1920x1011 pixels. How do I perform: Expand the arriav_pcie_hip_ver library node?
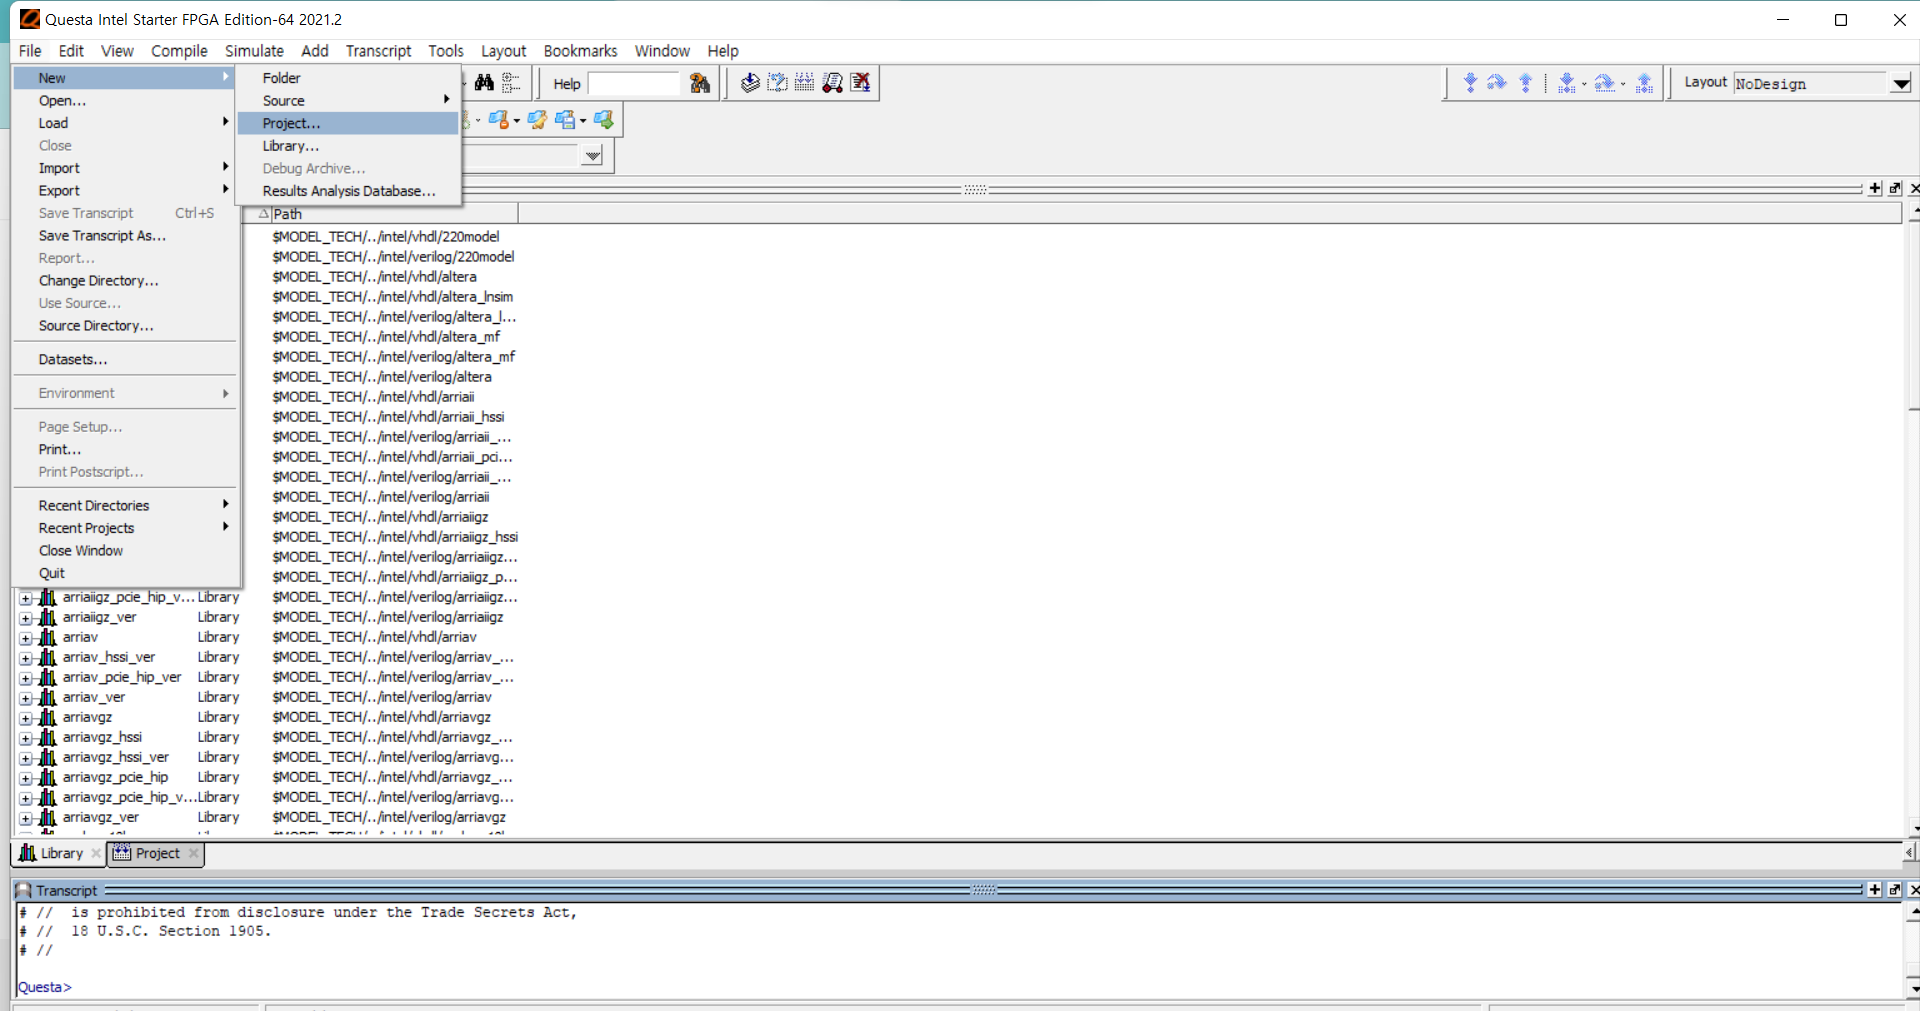26,678
